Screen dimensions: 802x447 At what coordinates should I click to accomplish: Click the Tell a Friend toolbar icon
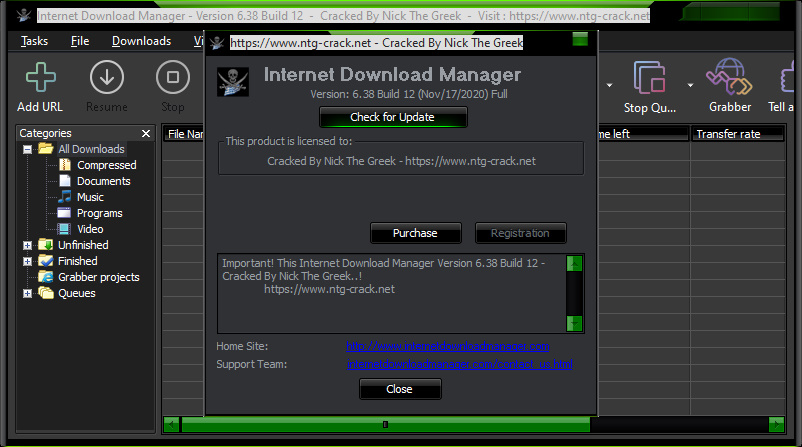tap(787, 78)
